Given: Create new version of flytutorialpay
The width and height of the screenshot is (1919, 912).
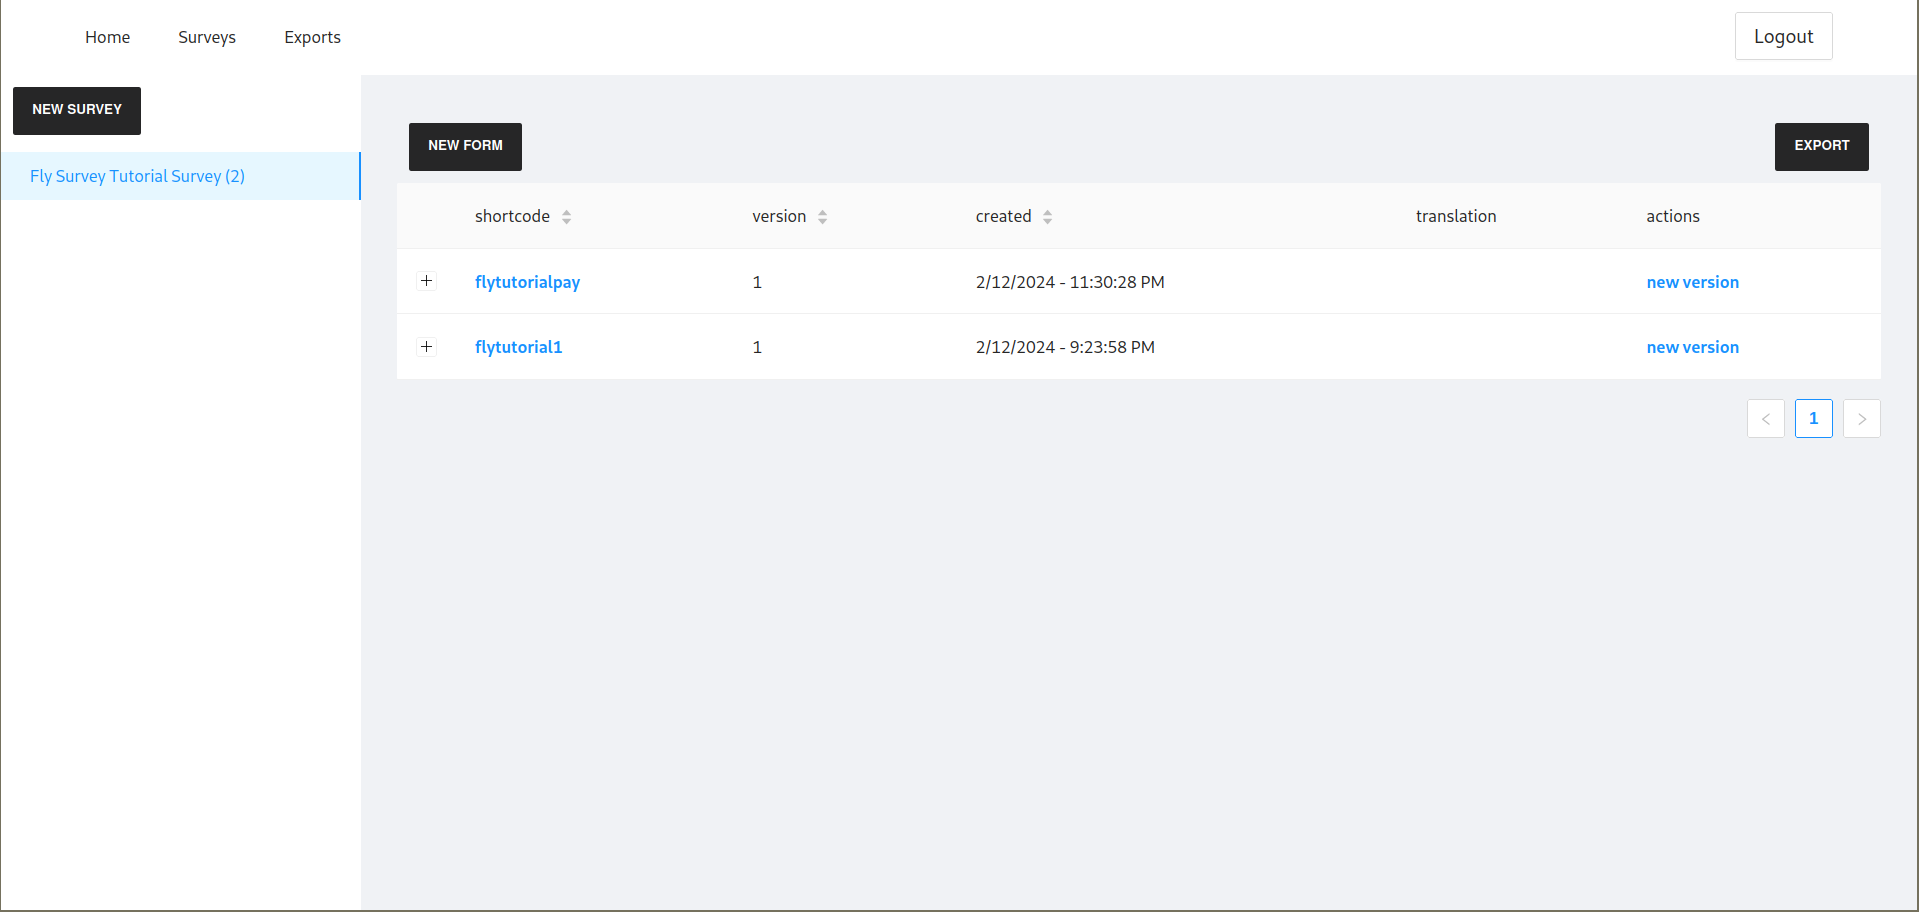Looking at the screenshot, I should click(x=1692, y=282).
